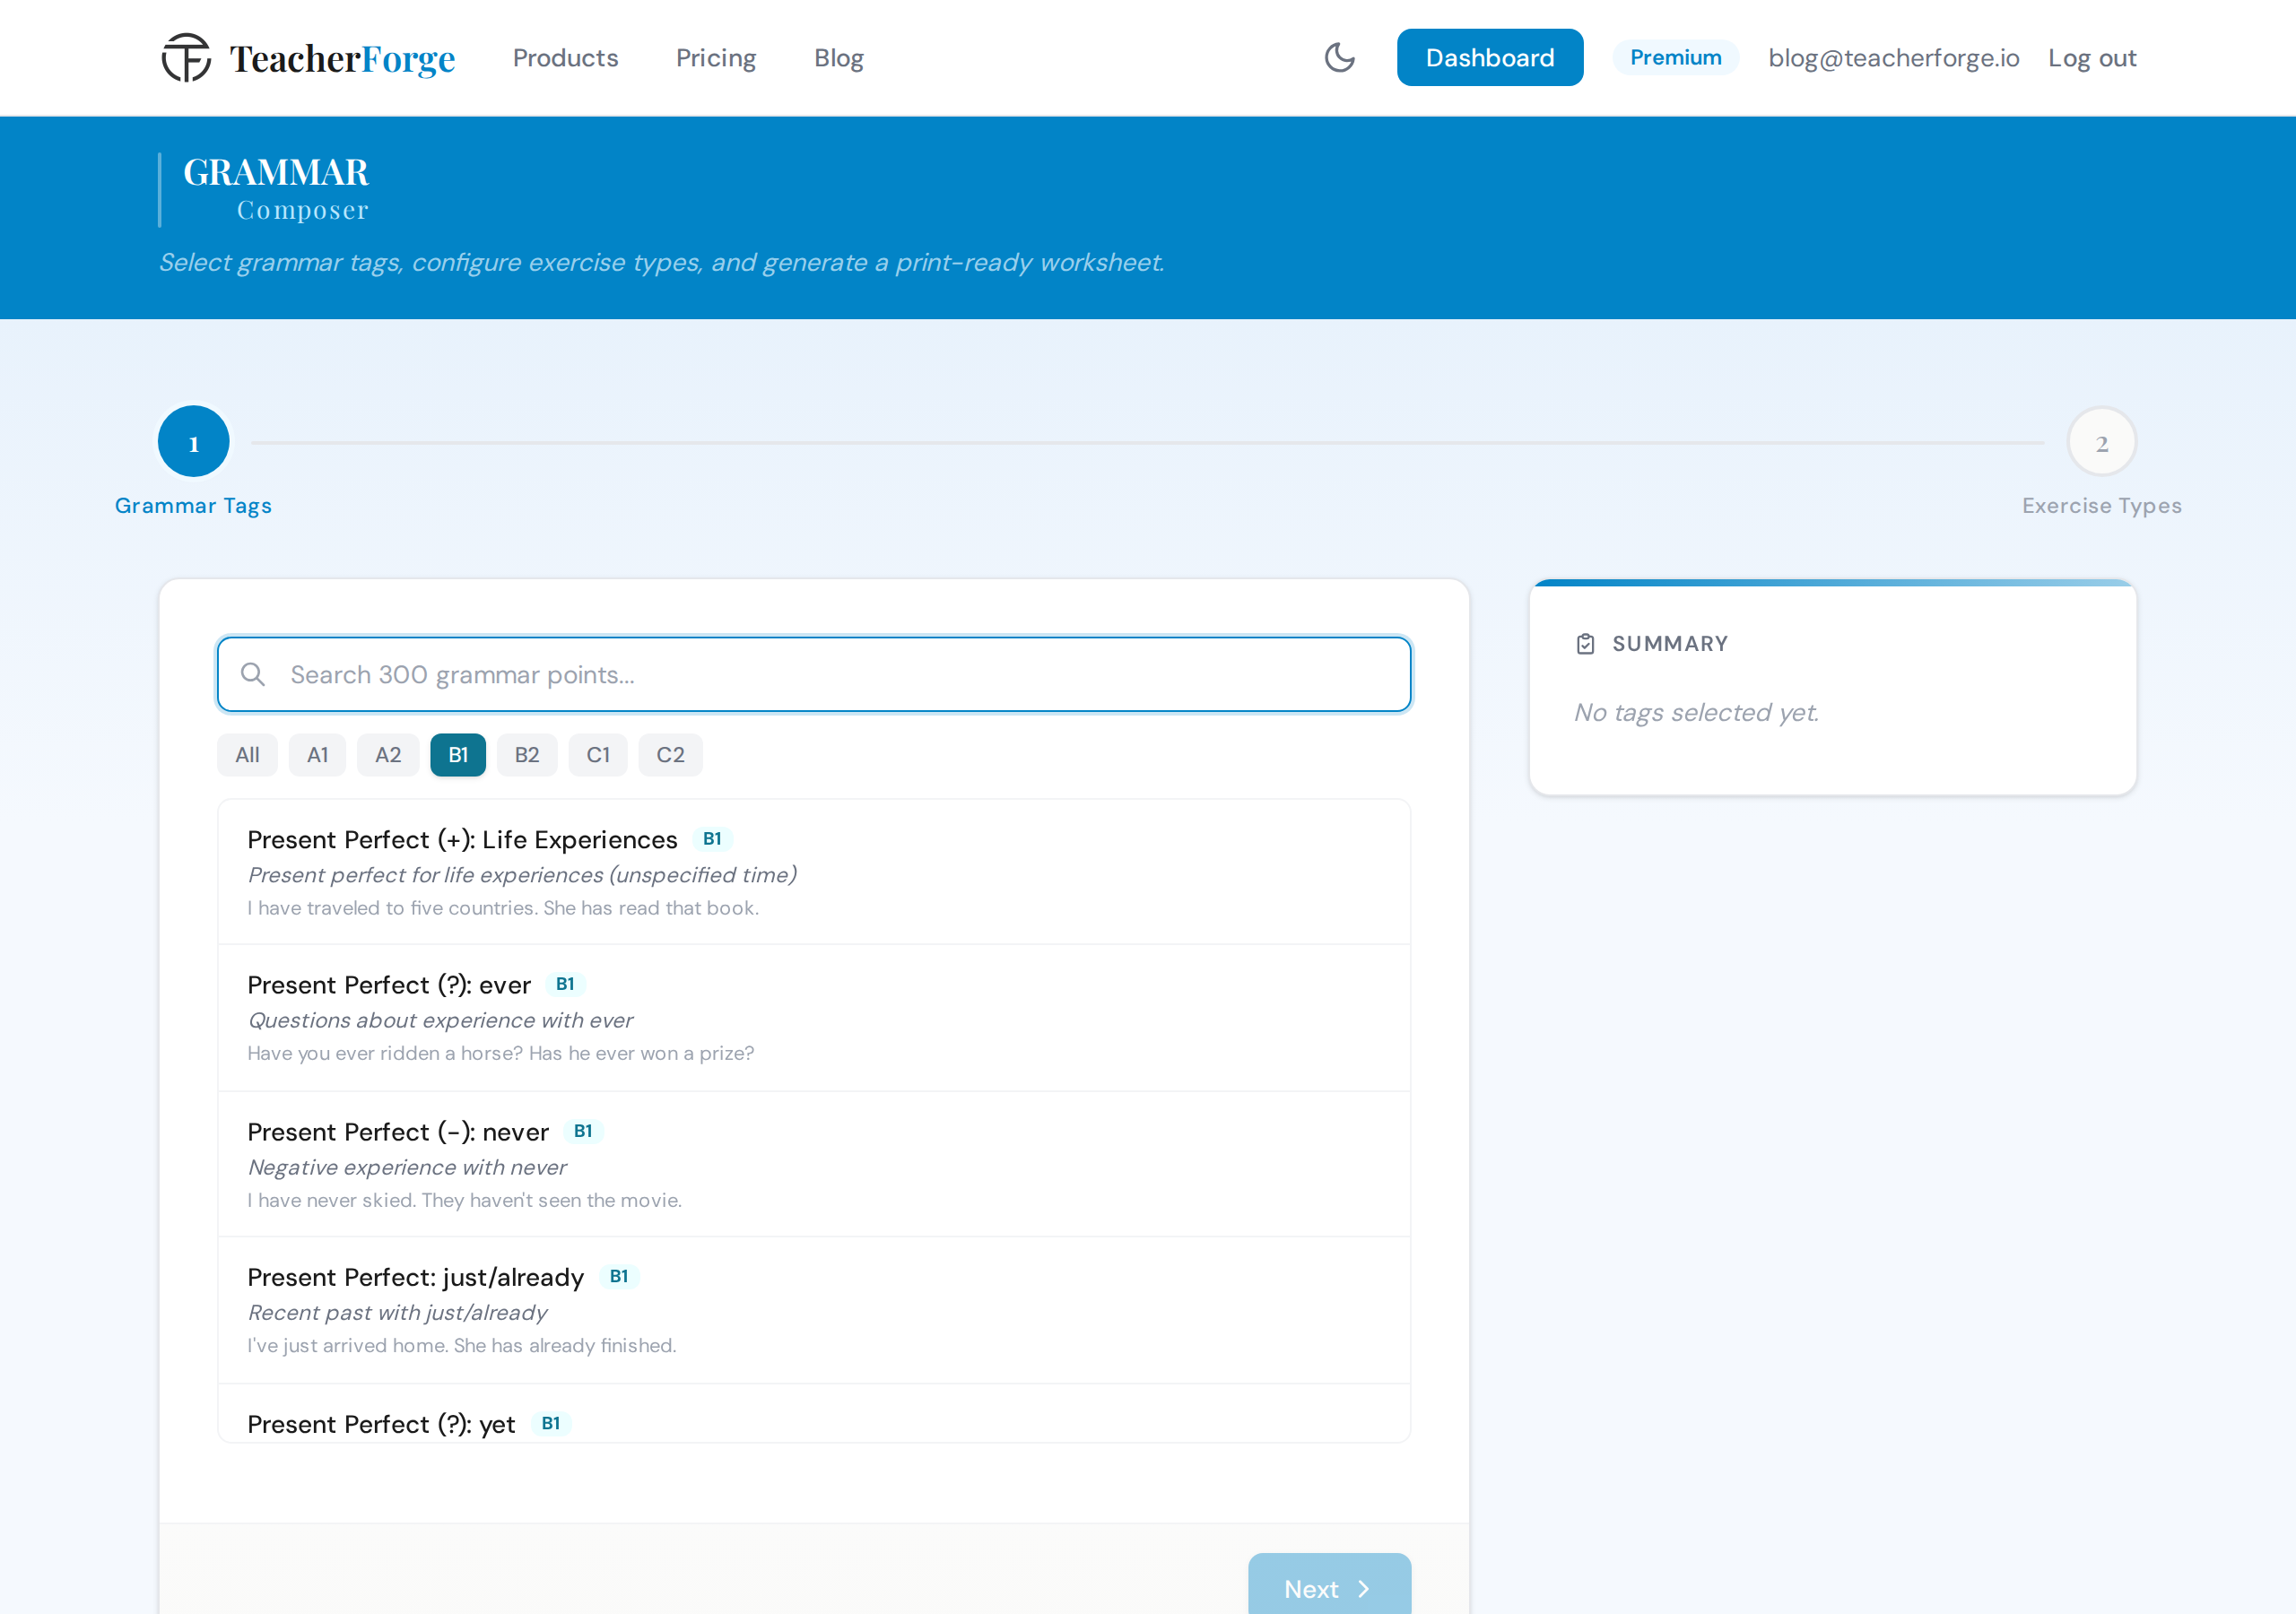Image resolution: width=2296 pixels, height=1614 pixels.
Task: Open the Pricing page
Action: click(x=716, y=58)
